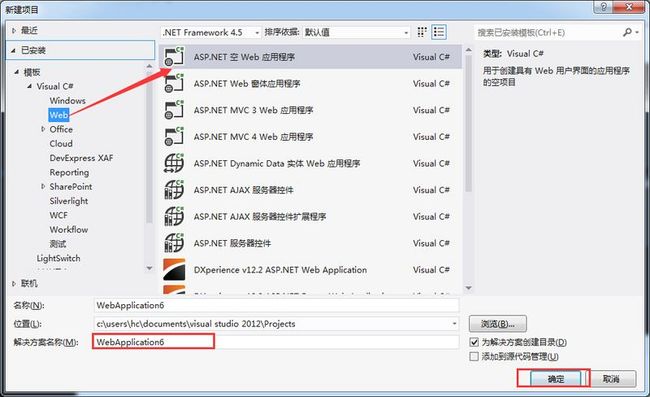Toggle 为解决方案创建目录 checkbox
Viewport: 650px width, 397px height.
tap(474, 342)
